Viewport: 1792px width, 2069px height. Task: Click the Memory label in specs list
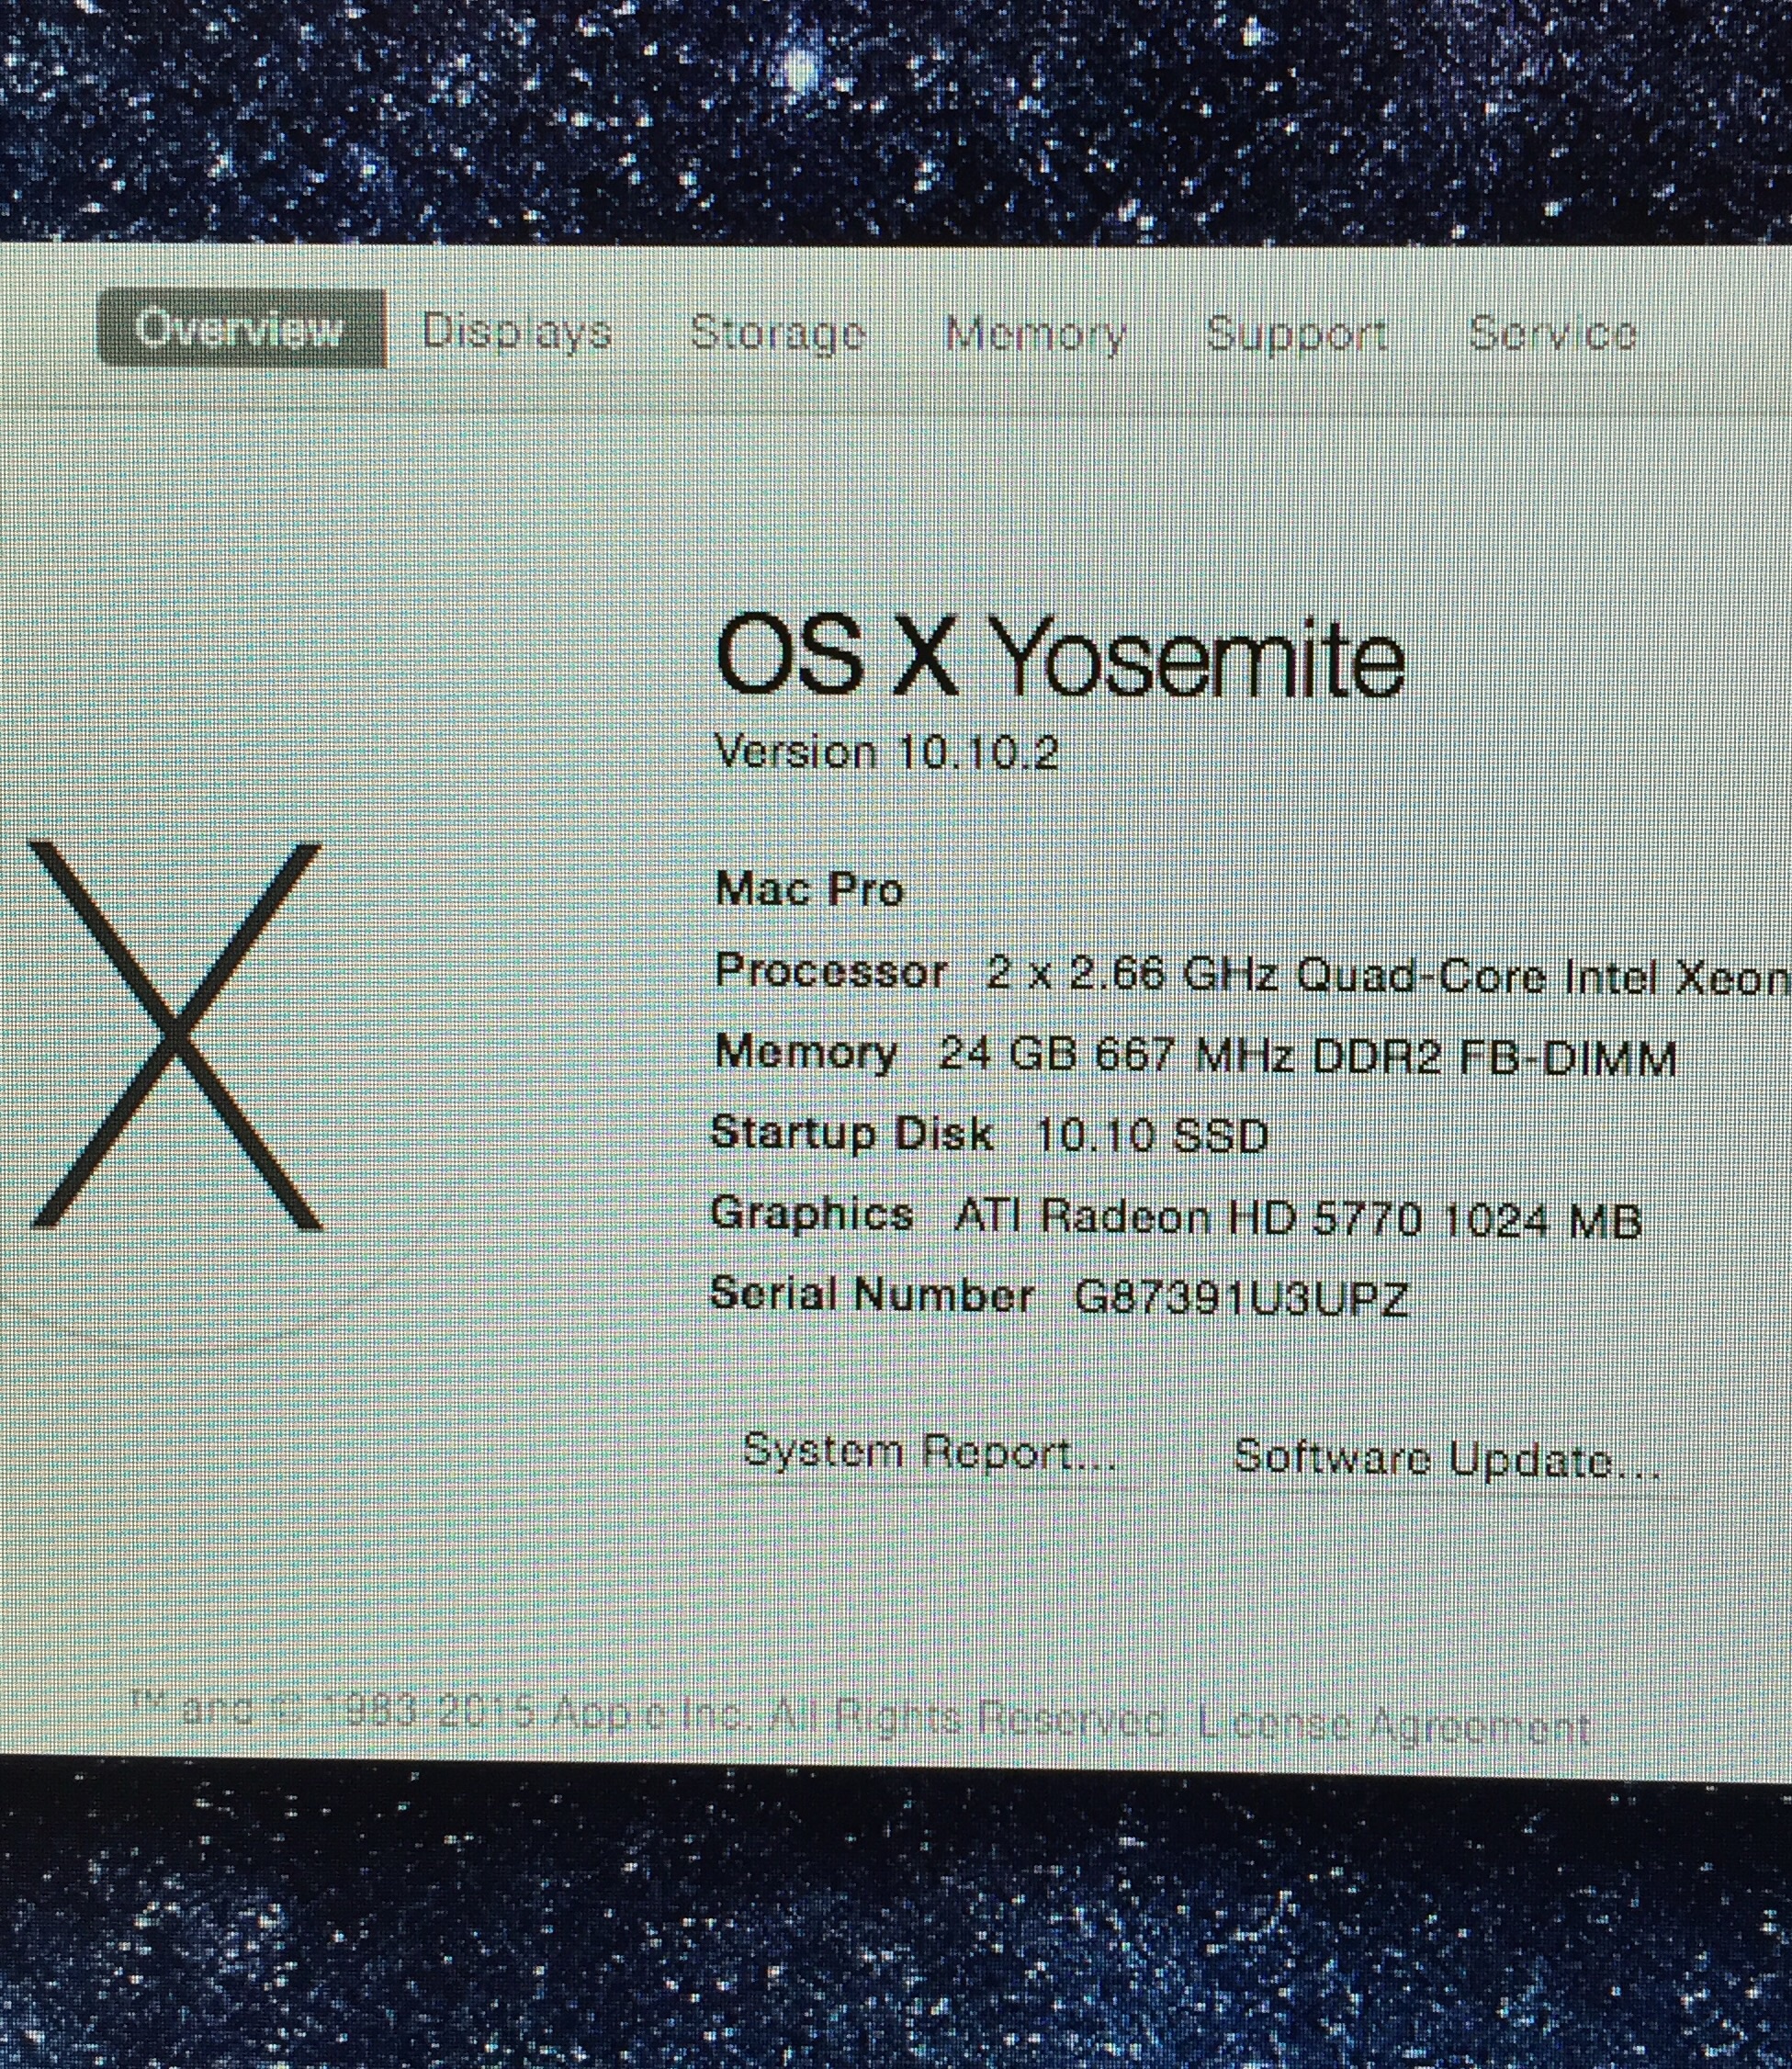click(x=806, y=1054)
